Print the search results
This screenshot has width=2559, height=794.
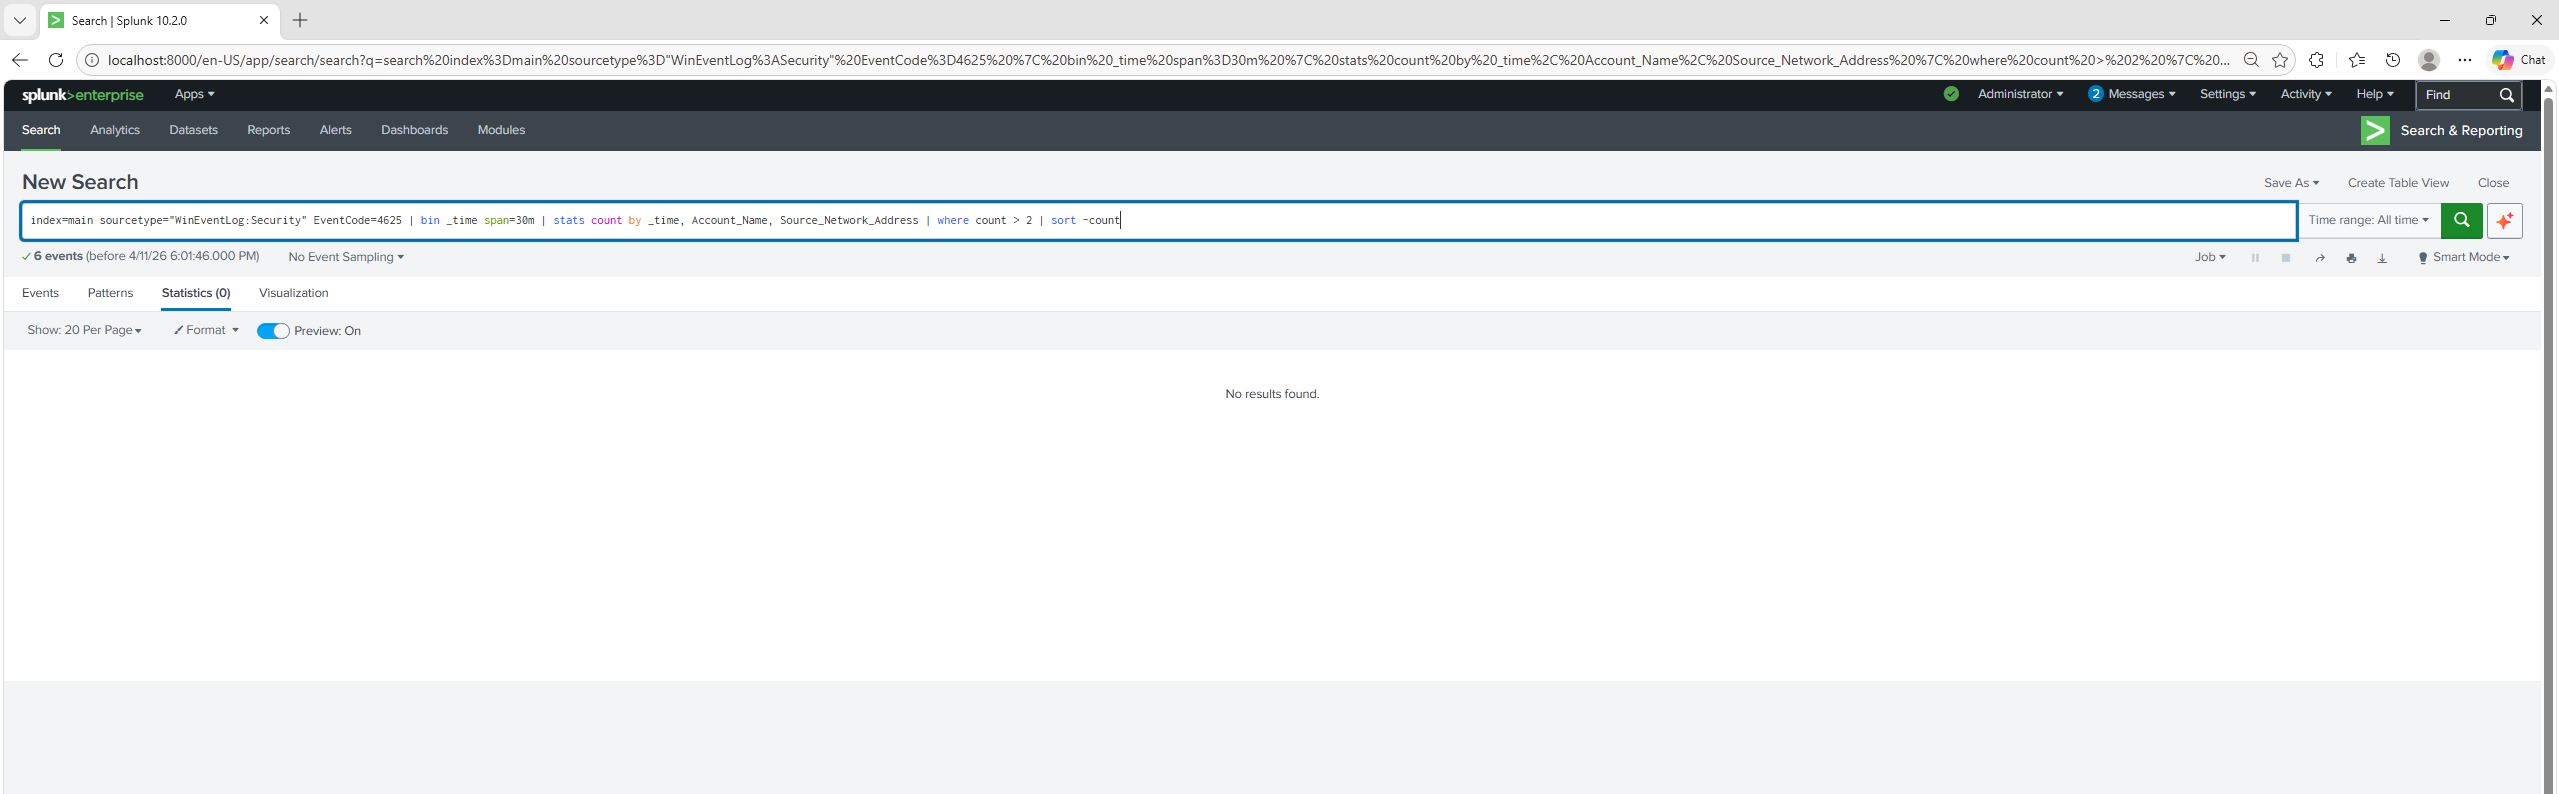[x=2351, y=258]
